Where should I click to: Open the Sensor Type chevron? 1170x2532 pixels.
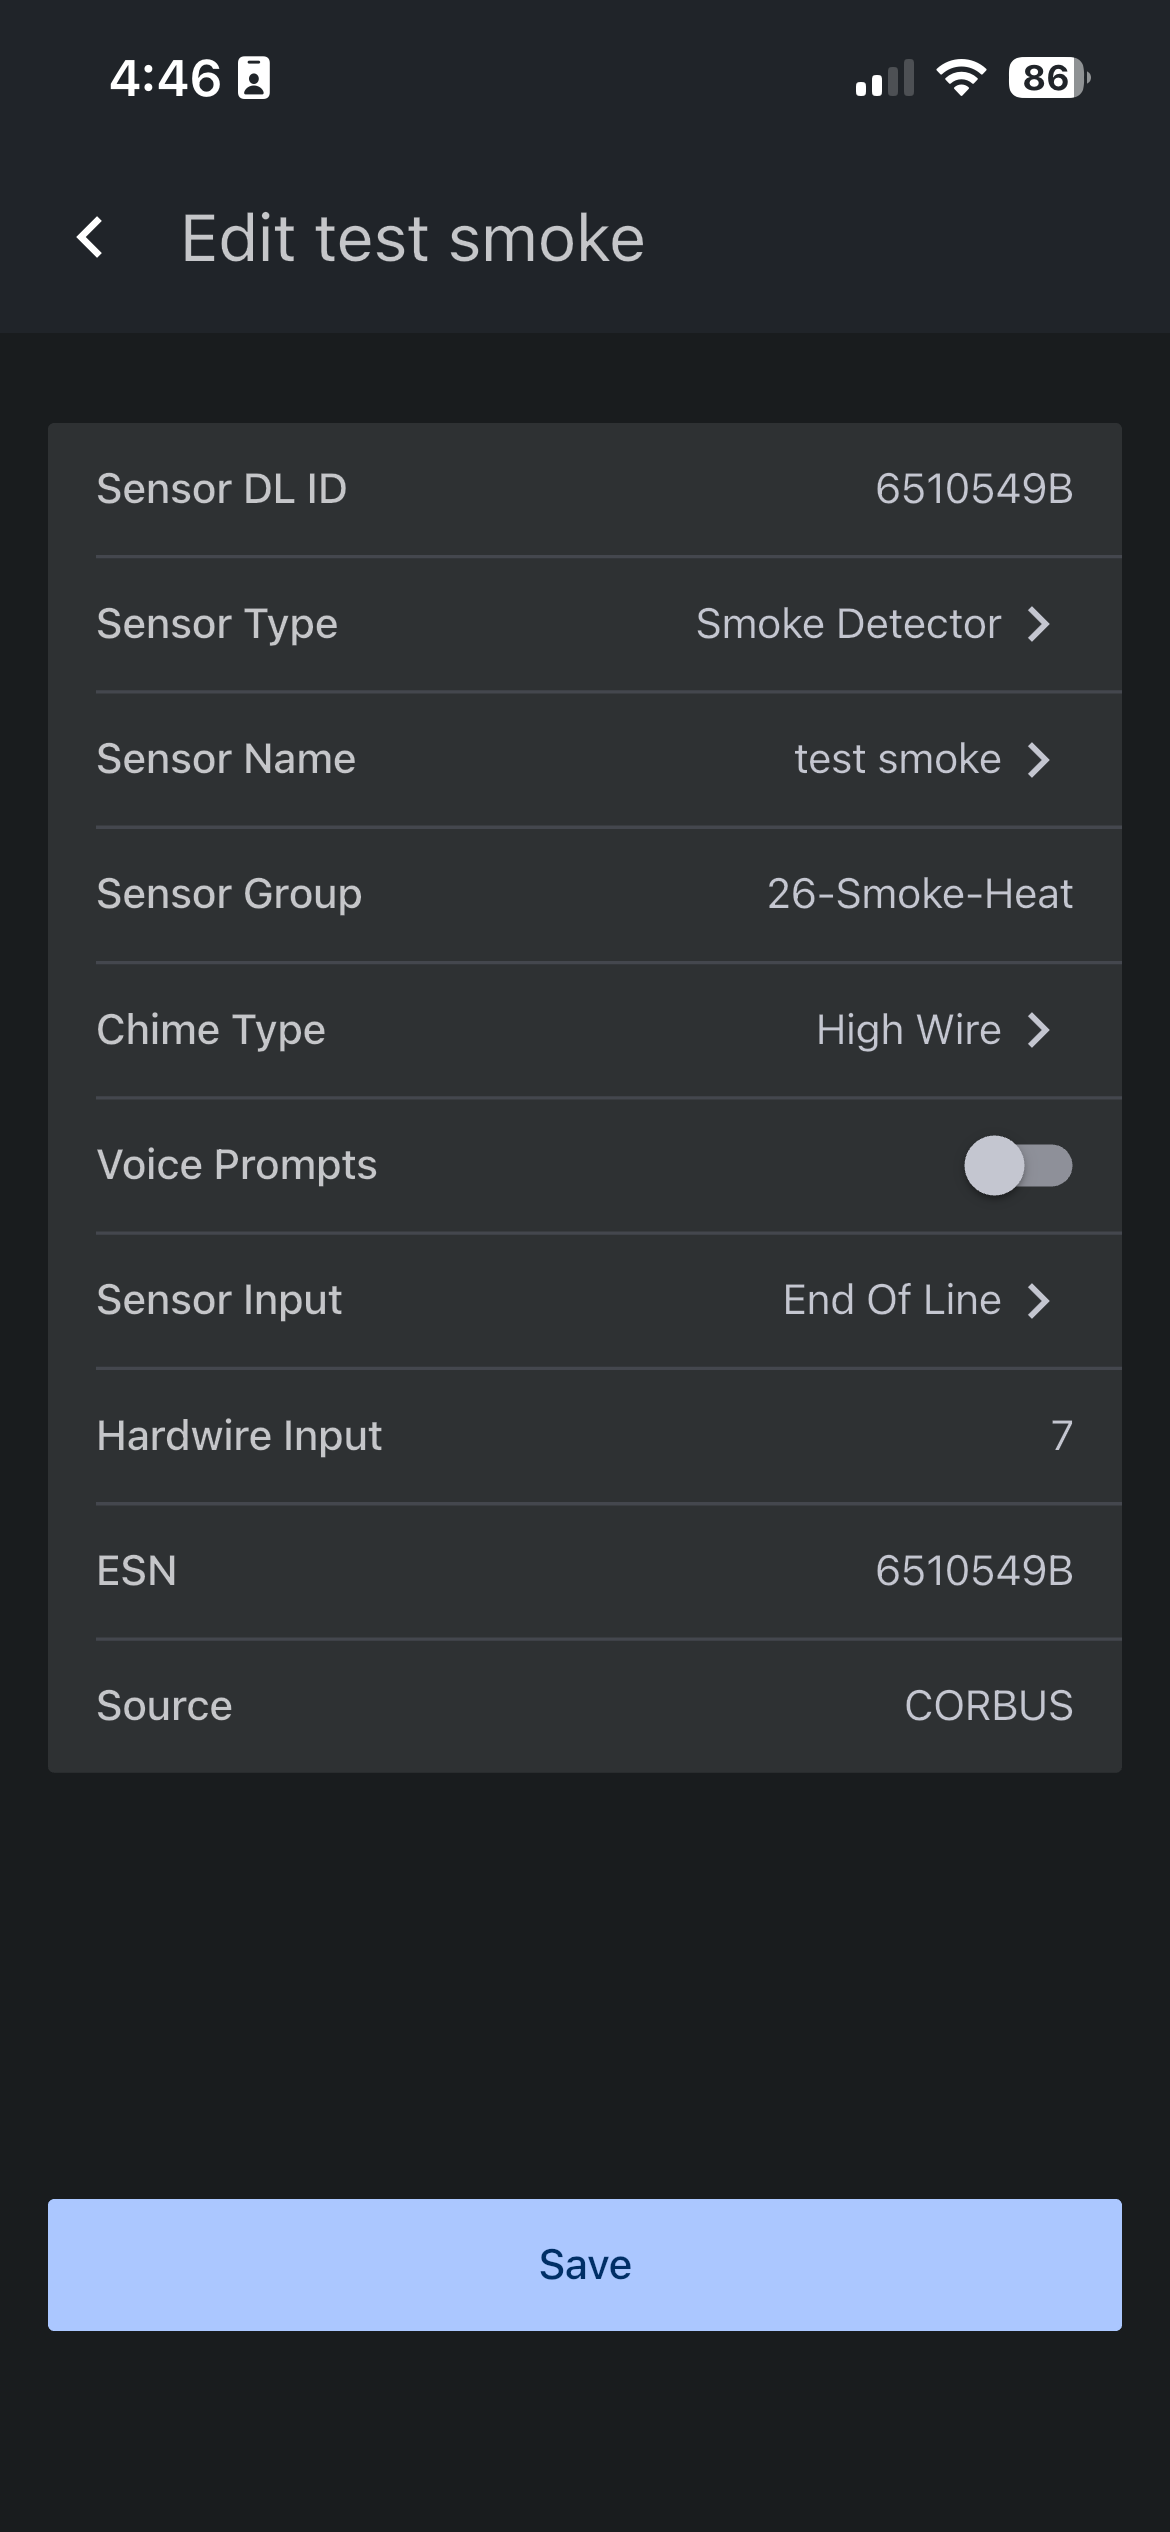1040,624
